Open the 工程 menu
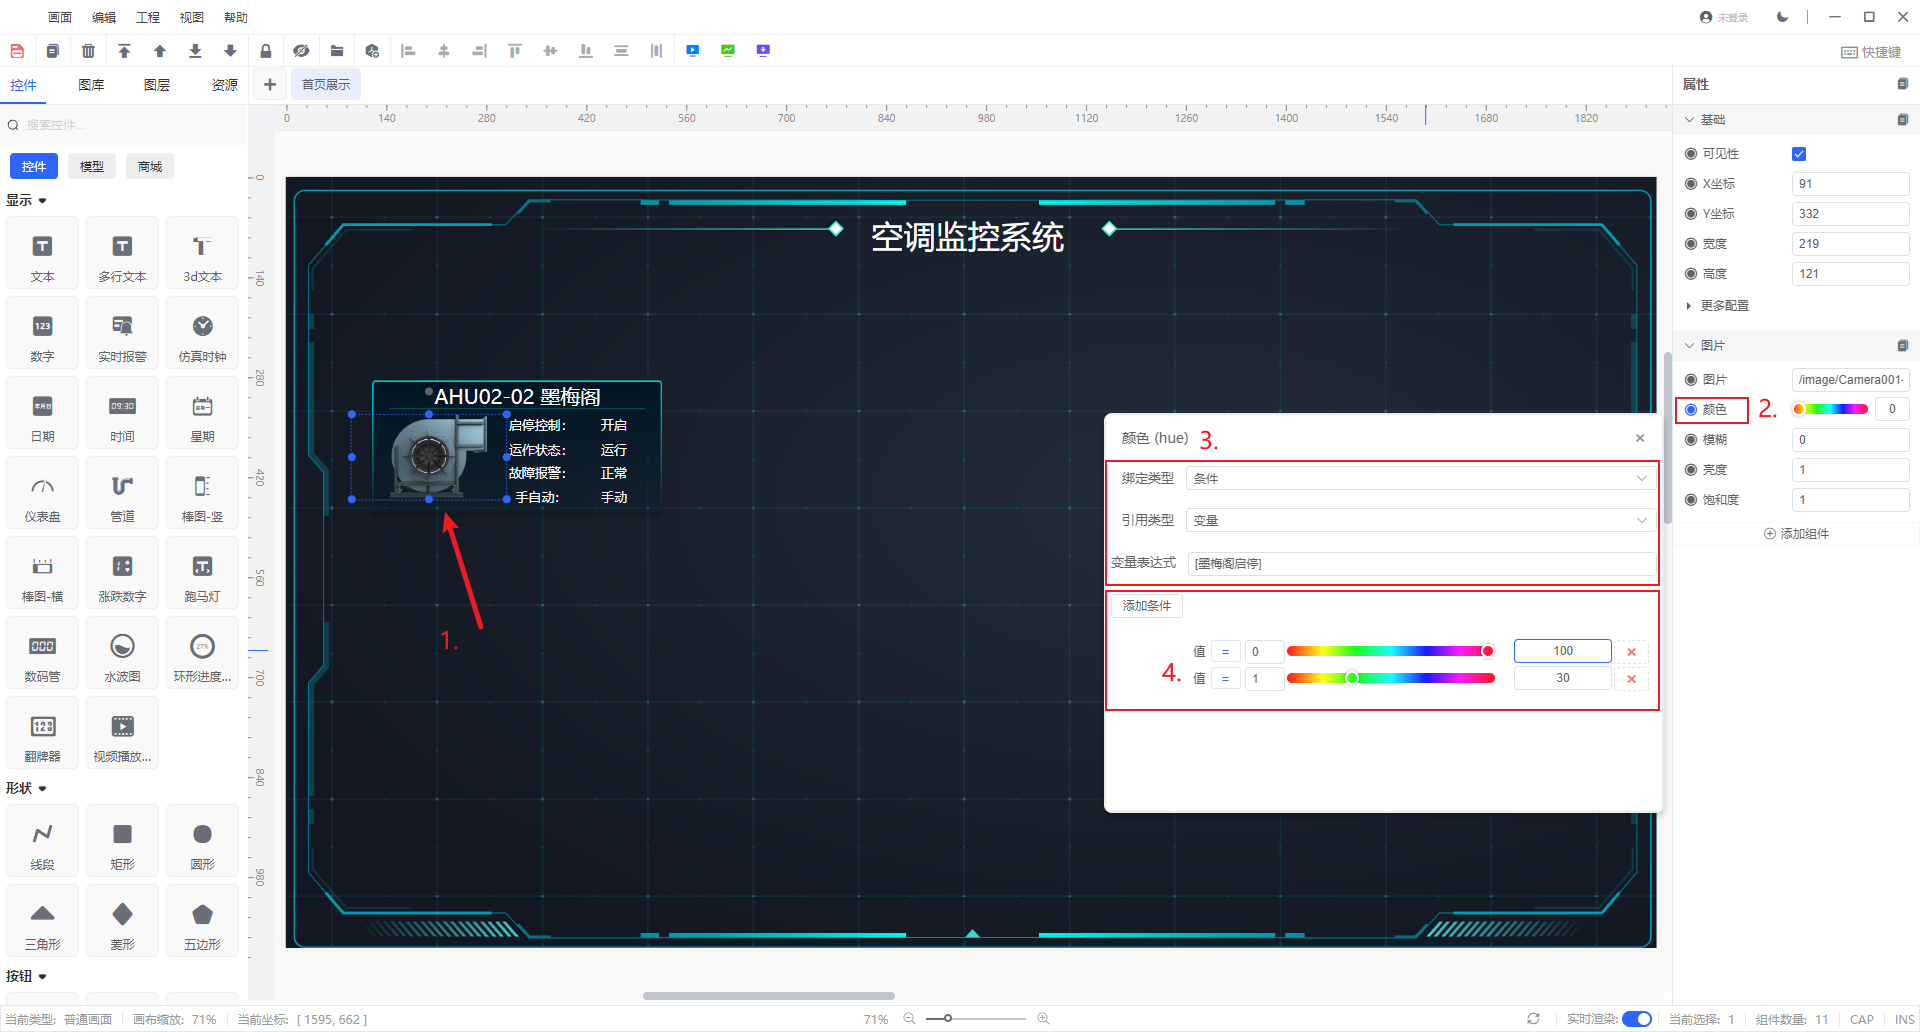The image size is (1920, 1032). point(148,17)
